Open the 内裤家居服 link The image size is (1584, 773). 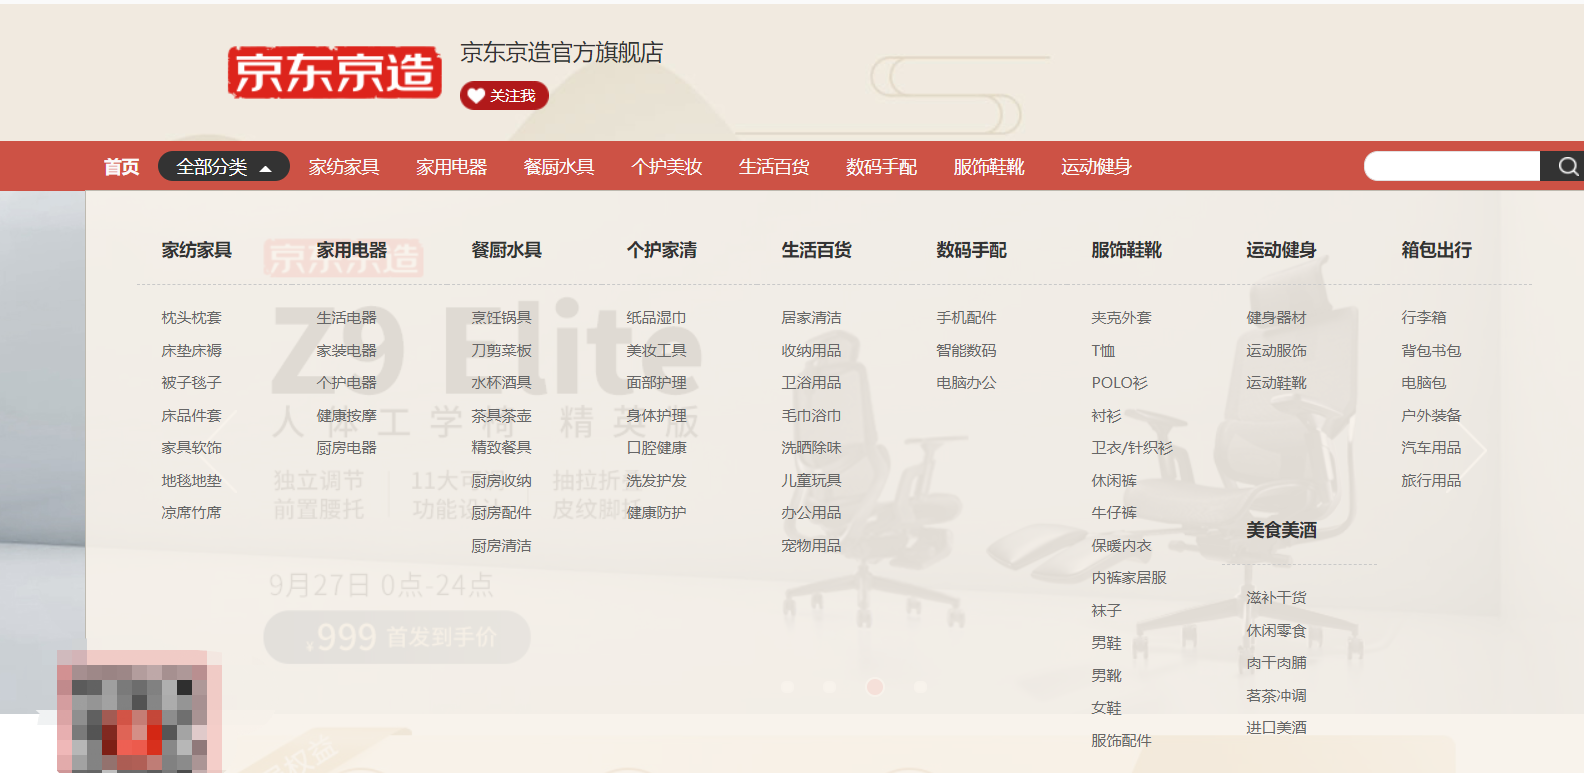coord(1129,578)
